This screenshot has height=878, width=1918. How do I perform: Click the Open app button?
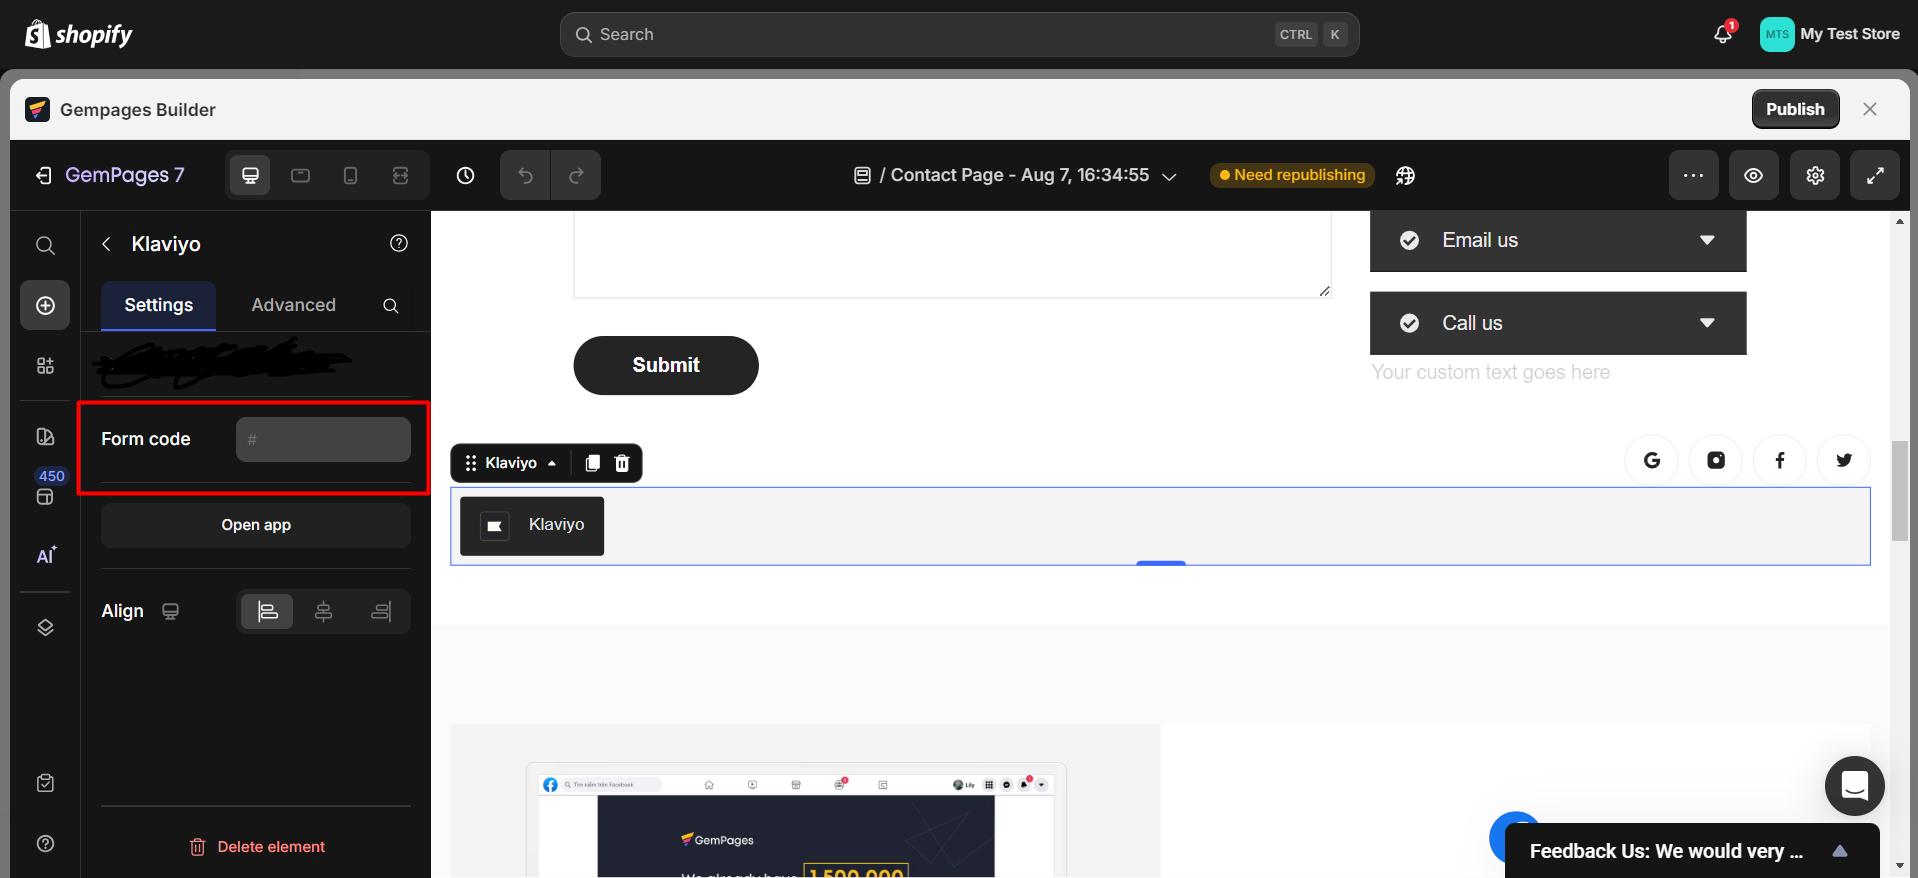click(256, 525)
